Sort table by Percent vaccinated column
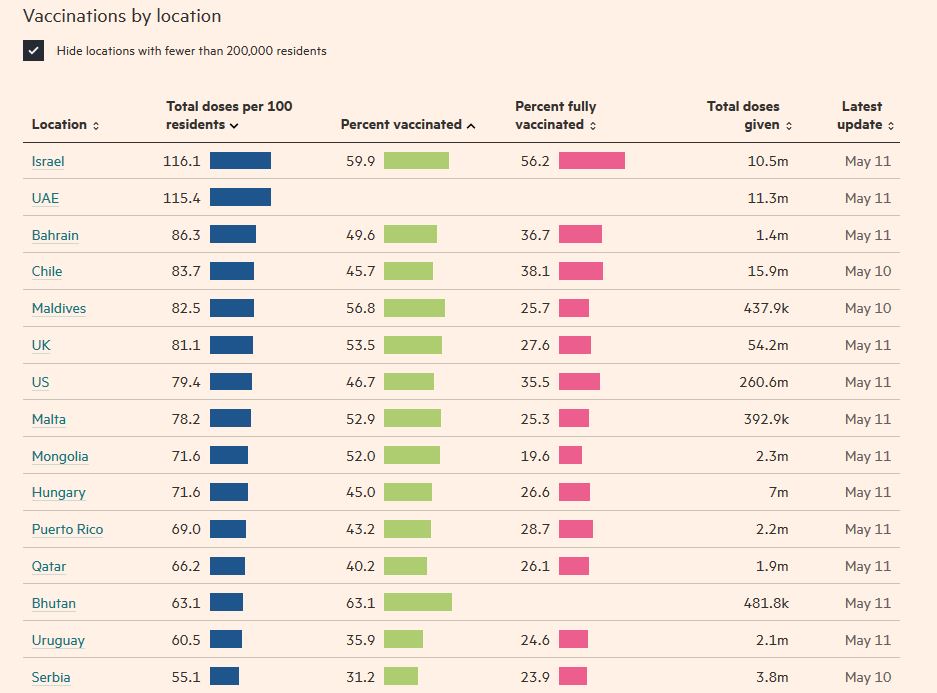The height and width of the screenshot is (693, 937). (x=407, y=125)
